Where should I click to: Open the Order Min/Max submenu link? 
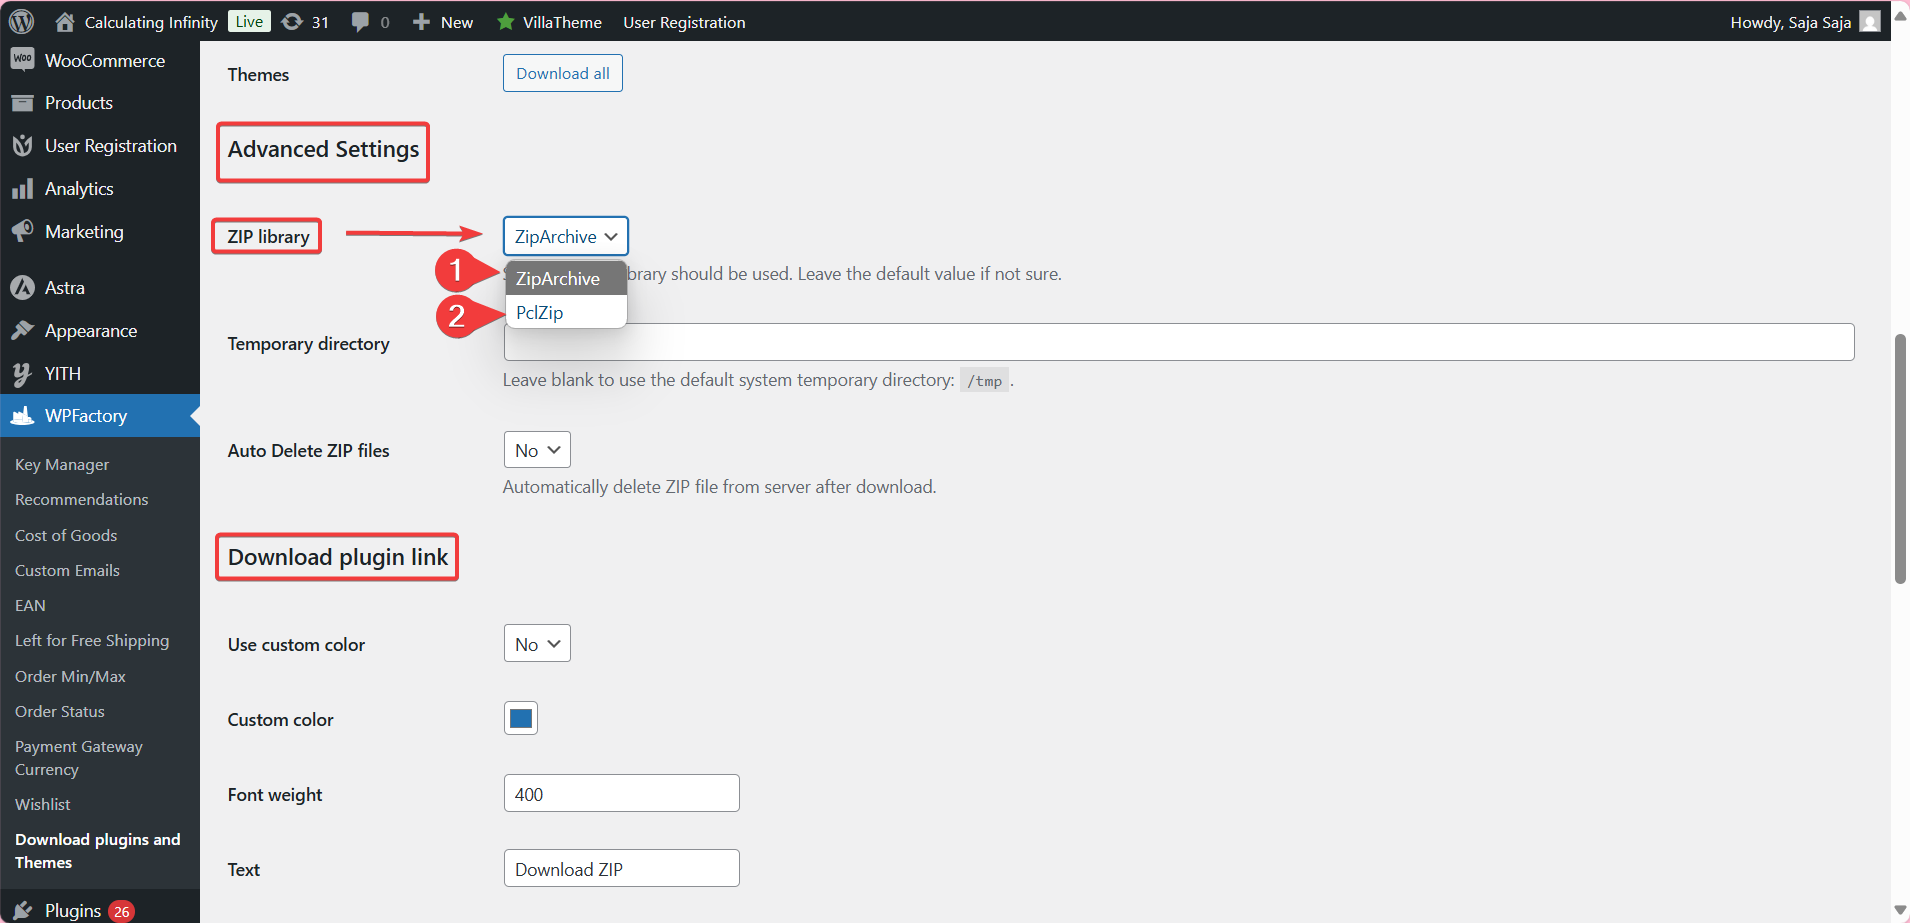[x=70, y=676]
